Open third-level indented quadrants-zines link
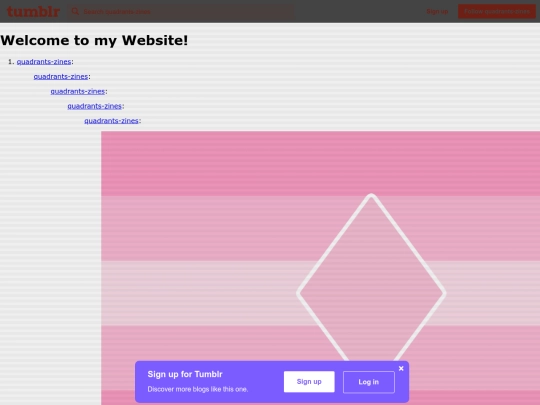This screenshot has width=540, height=405. (x=77, y=91)
